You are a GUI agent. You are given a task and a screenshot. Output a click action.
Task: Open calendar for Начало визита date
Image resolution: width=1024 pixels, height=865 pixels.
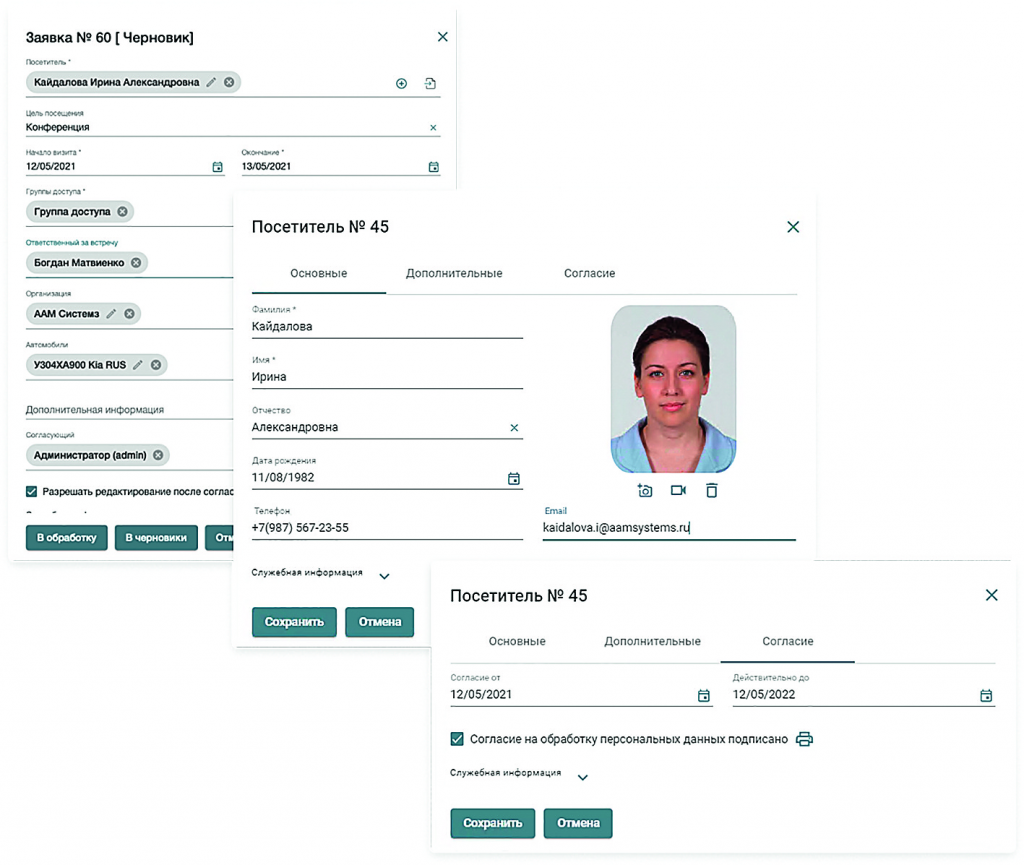(218, 167)
